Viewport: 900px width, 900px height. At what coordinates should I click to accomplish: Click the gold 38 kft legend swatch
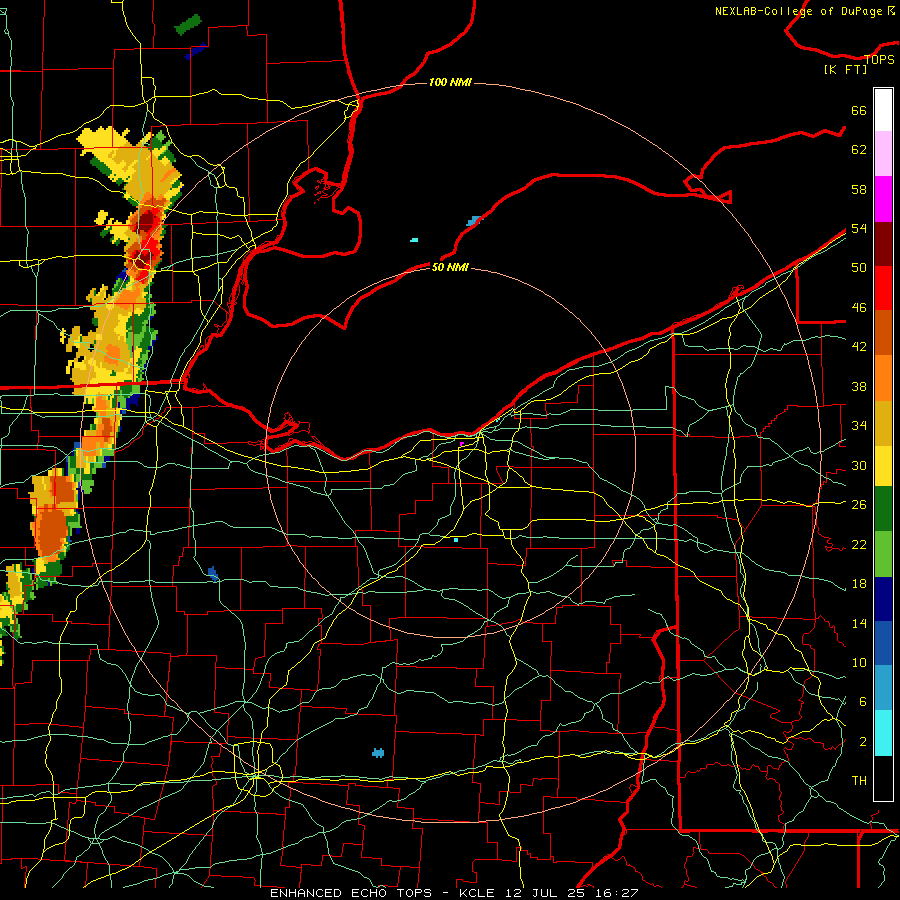[883, 423]
